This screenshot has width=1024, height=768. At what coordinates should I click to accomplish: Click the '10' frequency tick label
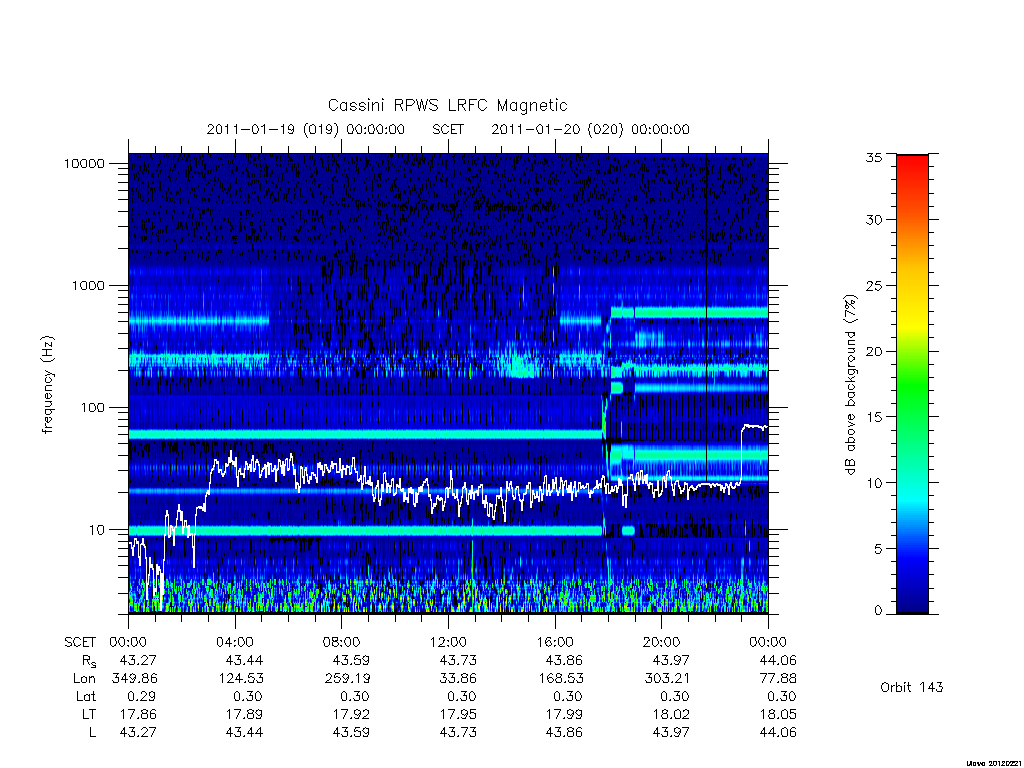point(97,530)
